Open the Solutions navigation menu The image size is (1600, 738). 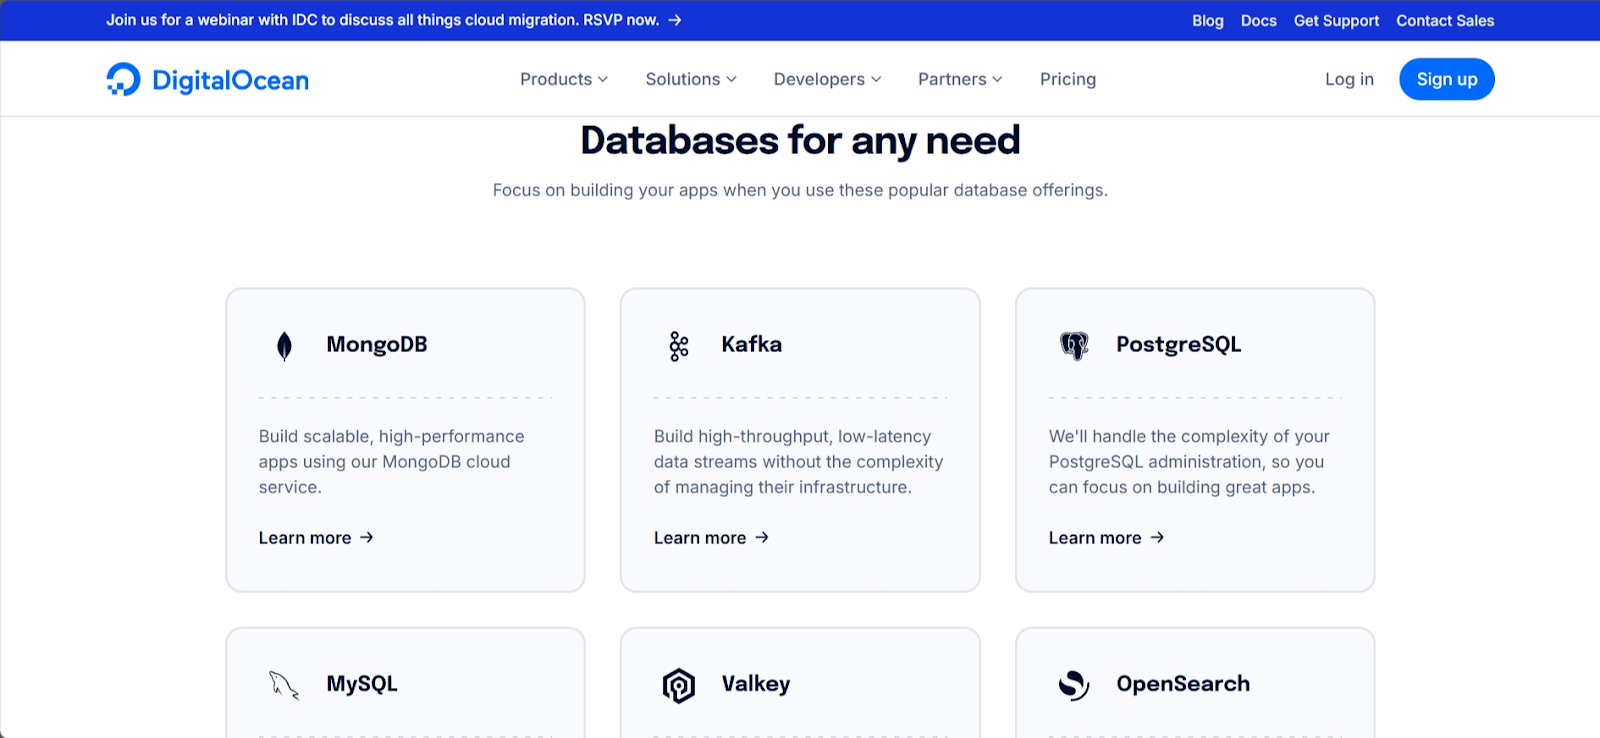[x=691, y=79]
